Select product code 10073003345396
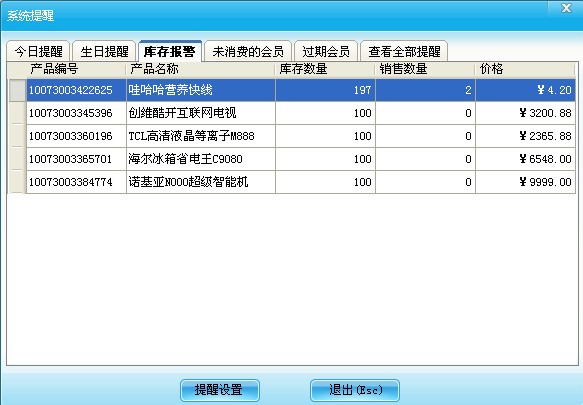Viewport: 583px width, 405px height. click(77, 113)
